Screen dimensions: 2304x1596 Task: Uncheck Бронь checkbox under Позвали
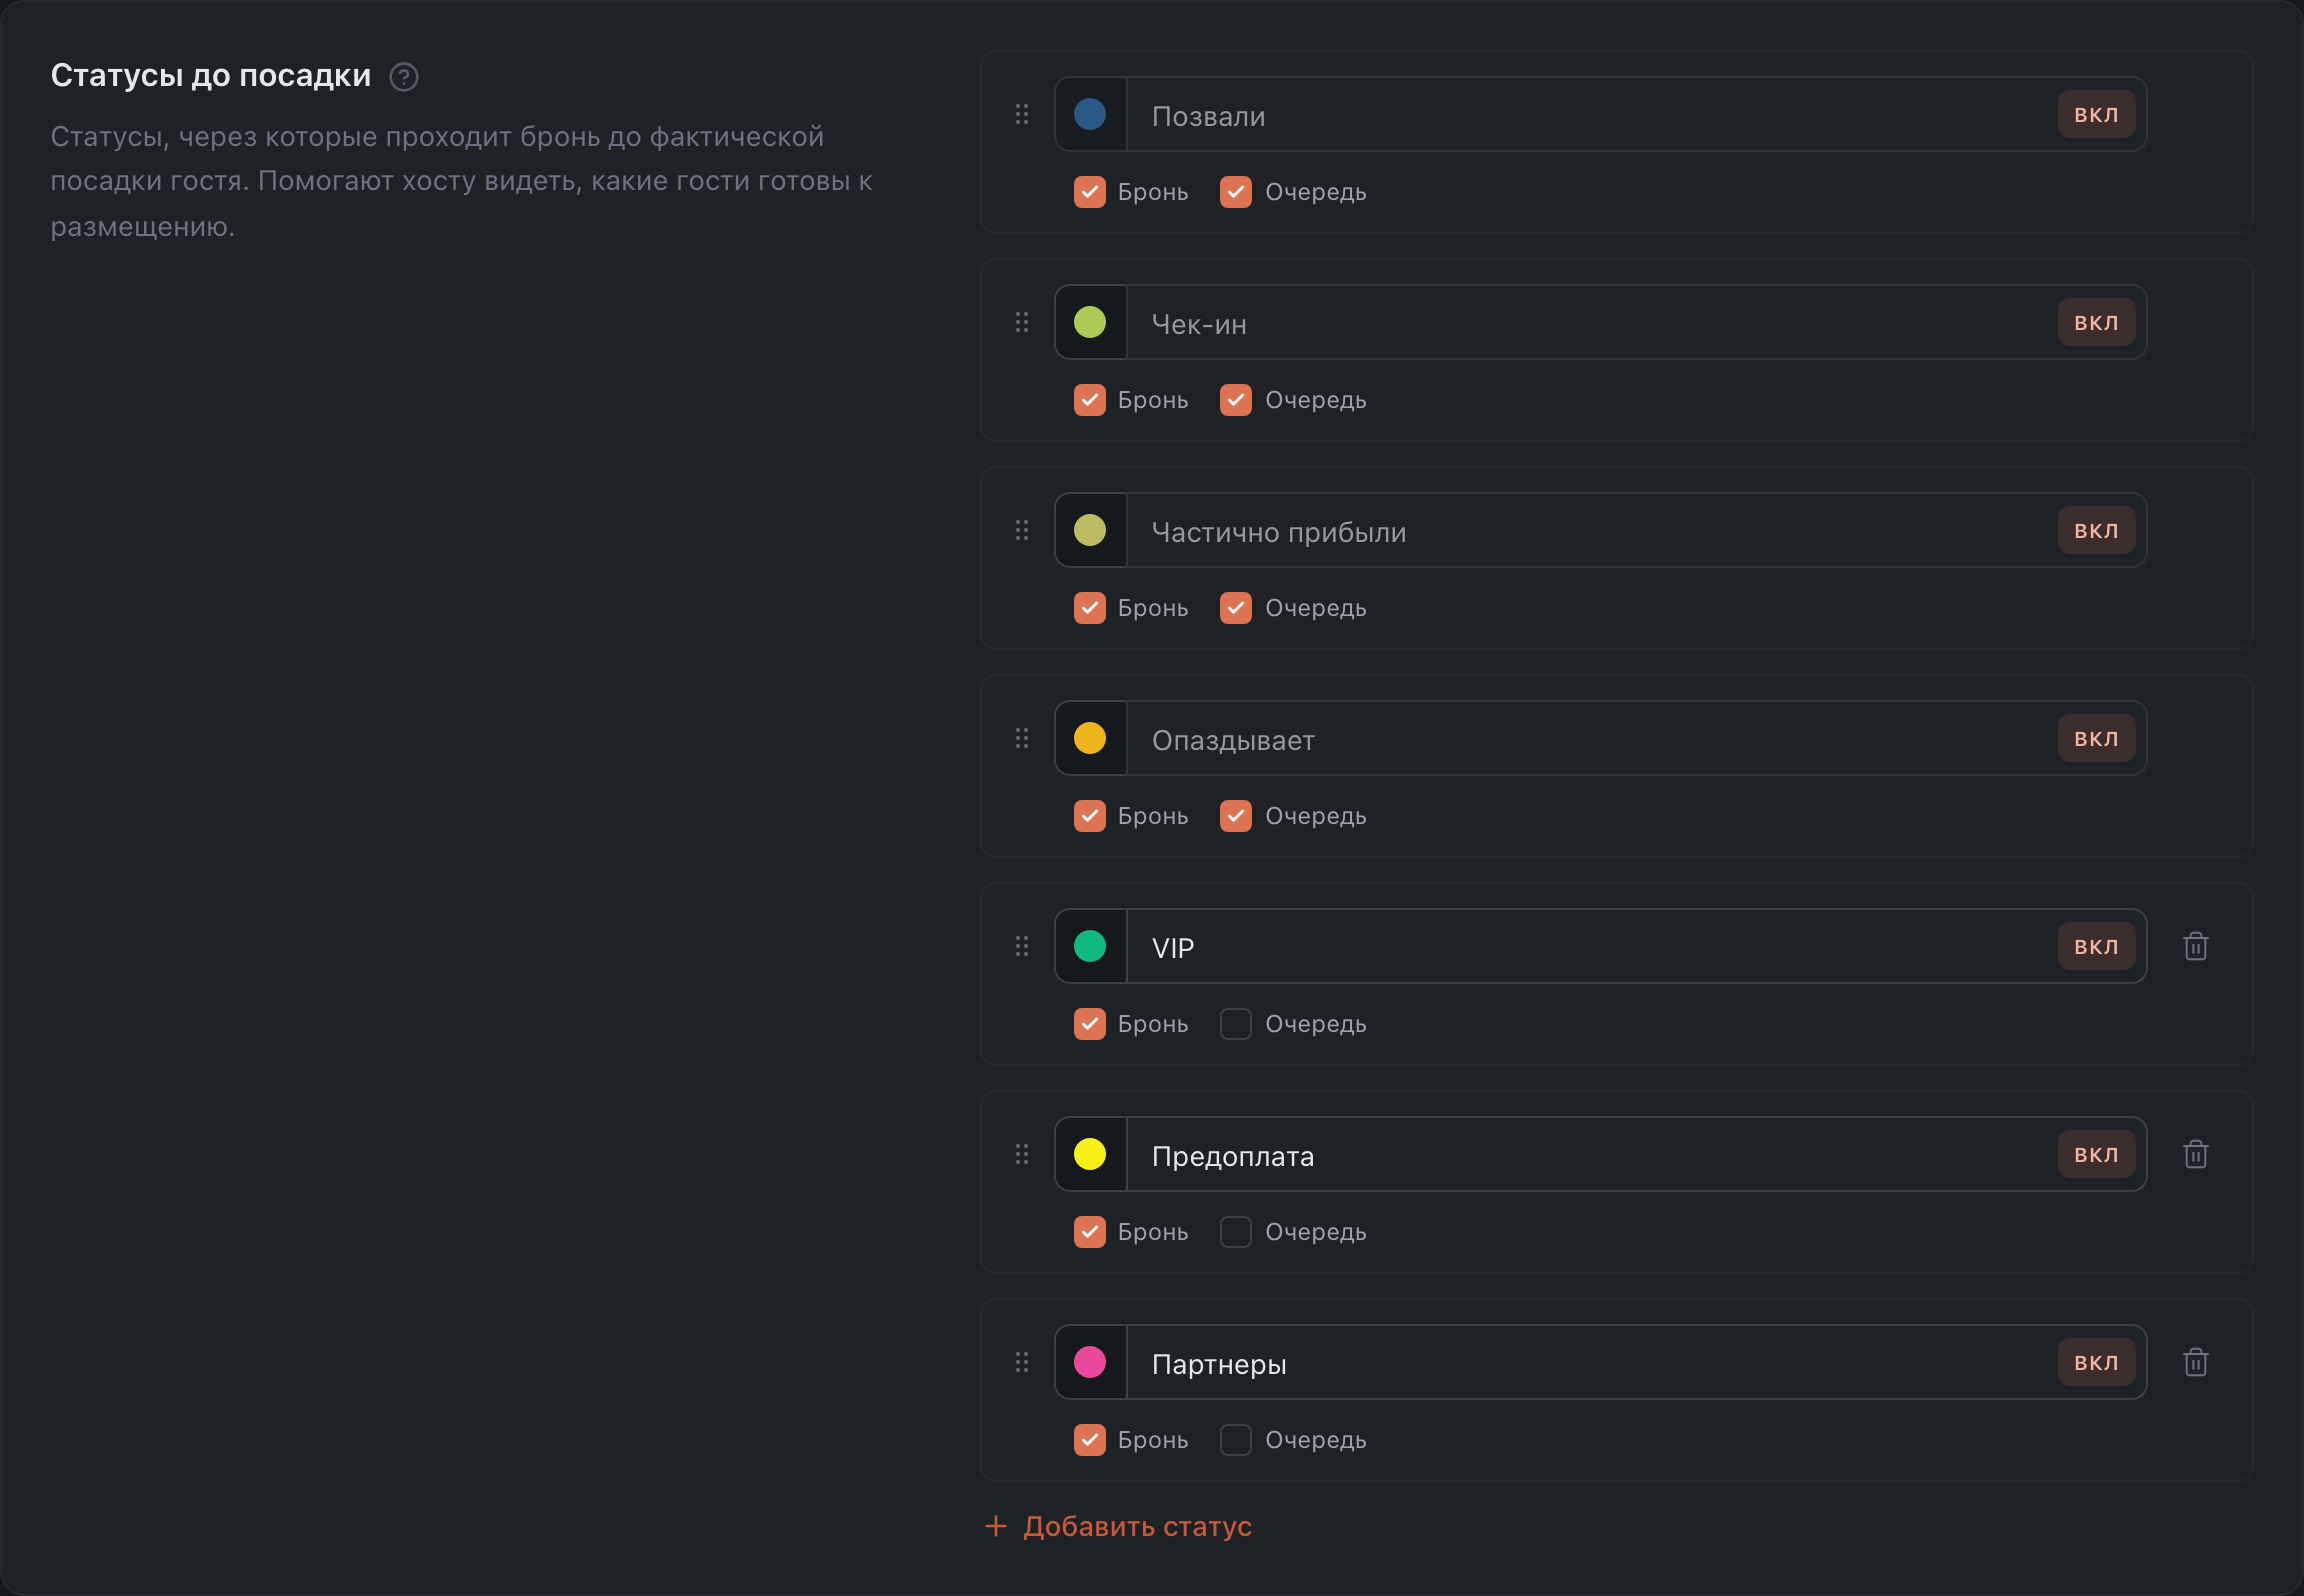coord(1090,192)
